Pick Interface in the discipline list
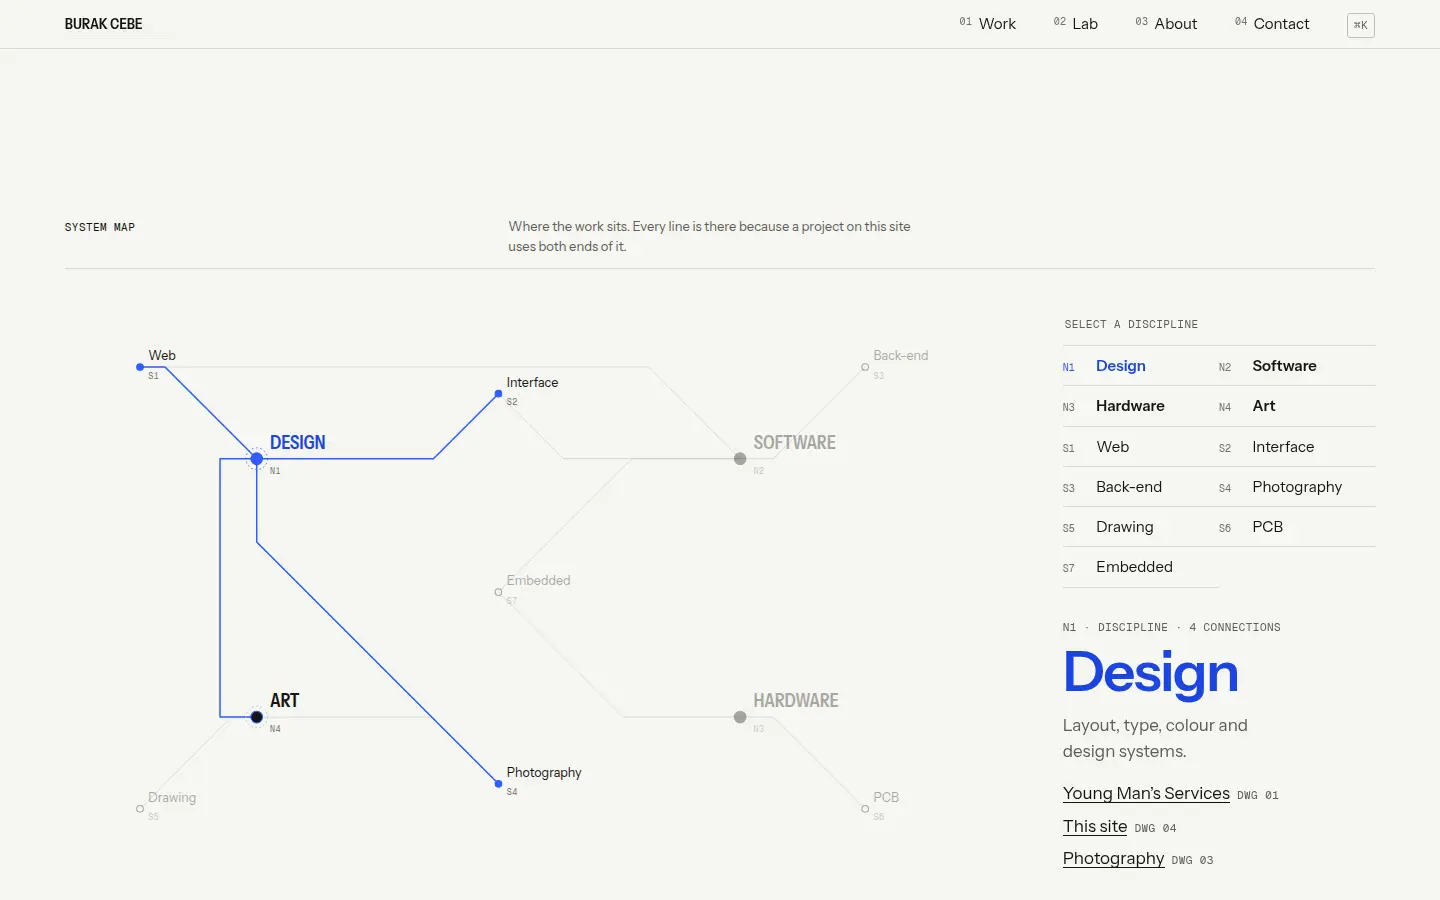The height and width of the screenshot is (900, 1440). coord(1297,447)
